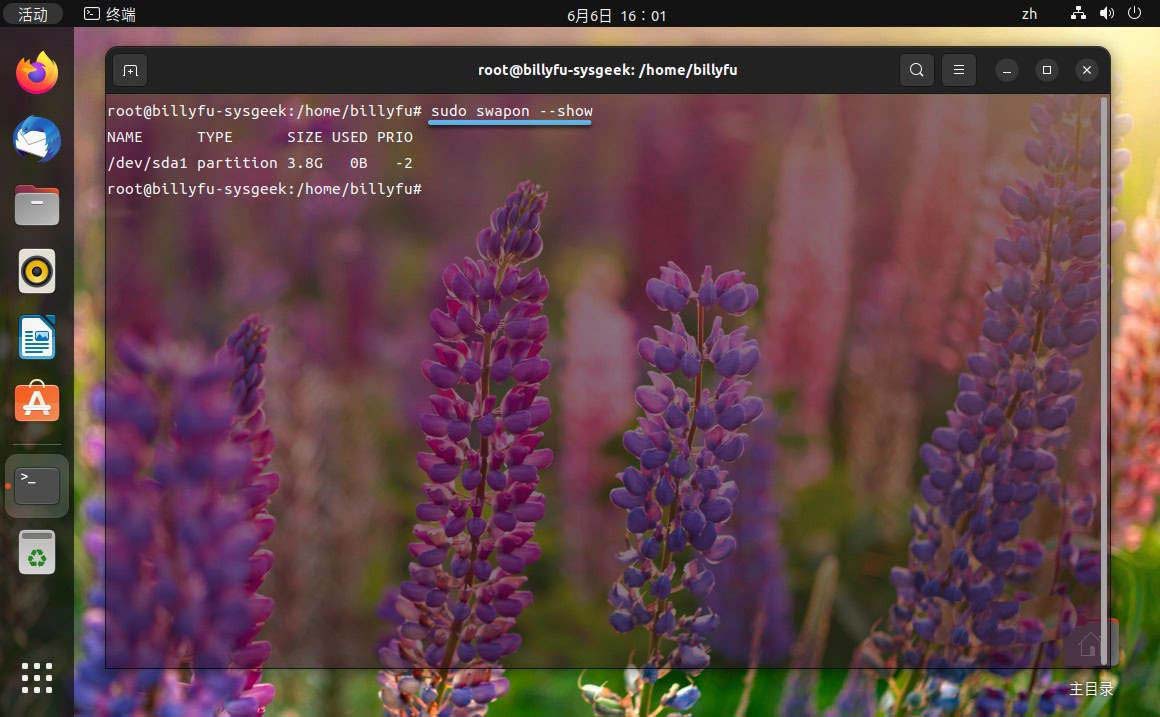Screen dimensions: 1160x717
Task: Open the 终端 app menu
Action: [110, 14]
